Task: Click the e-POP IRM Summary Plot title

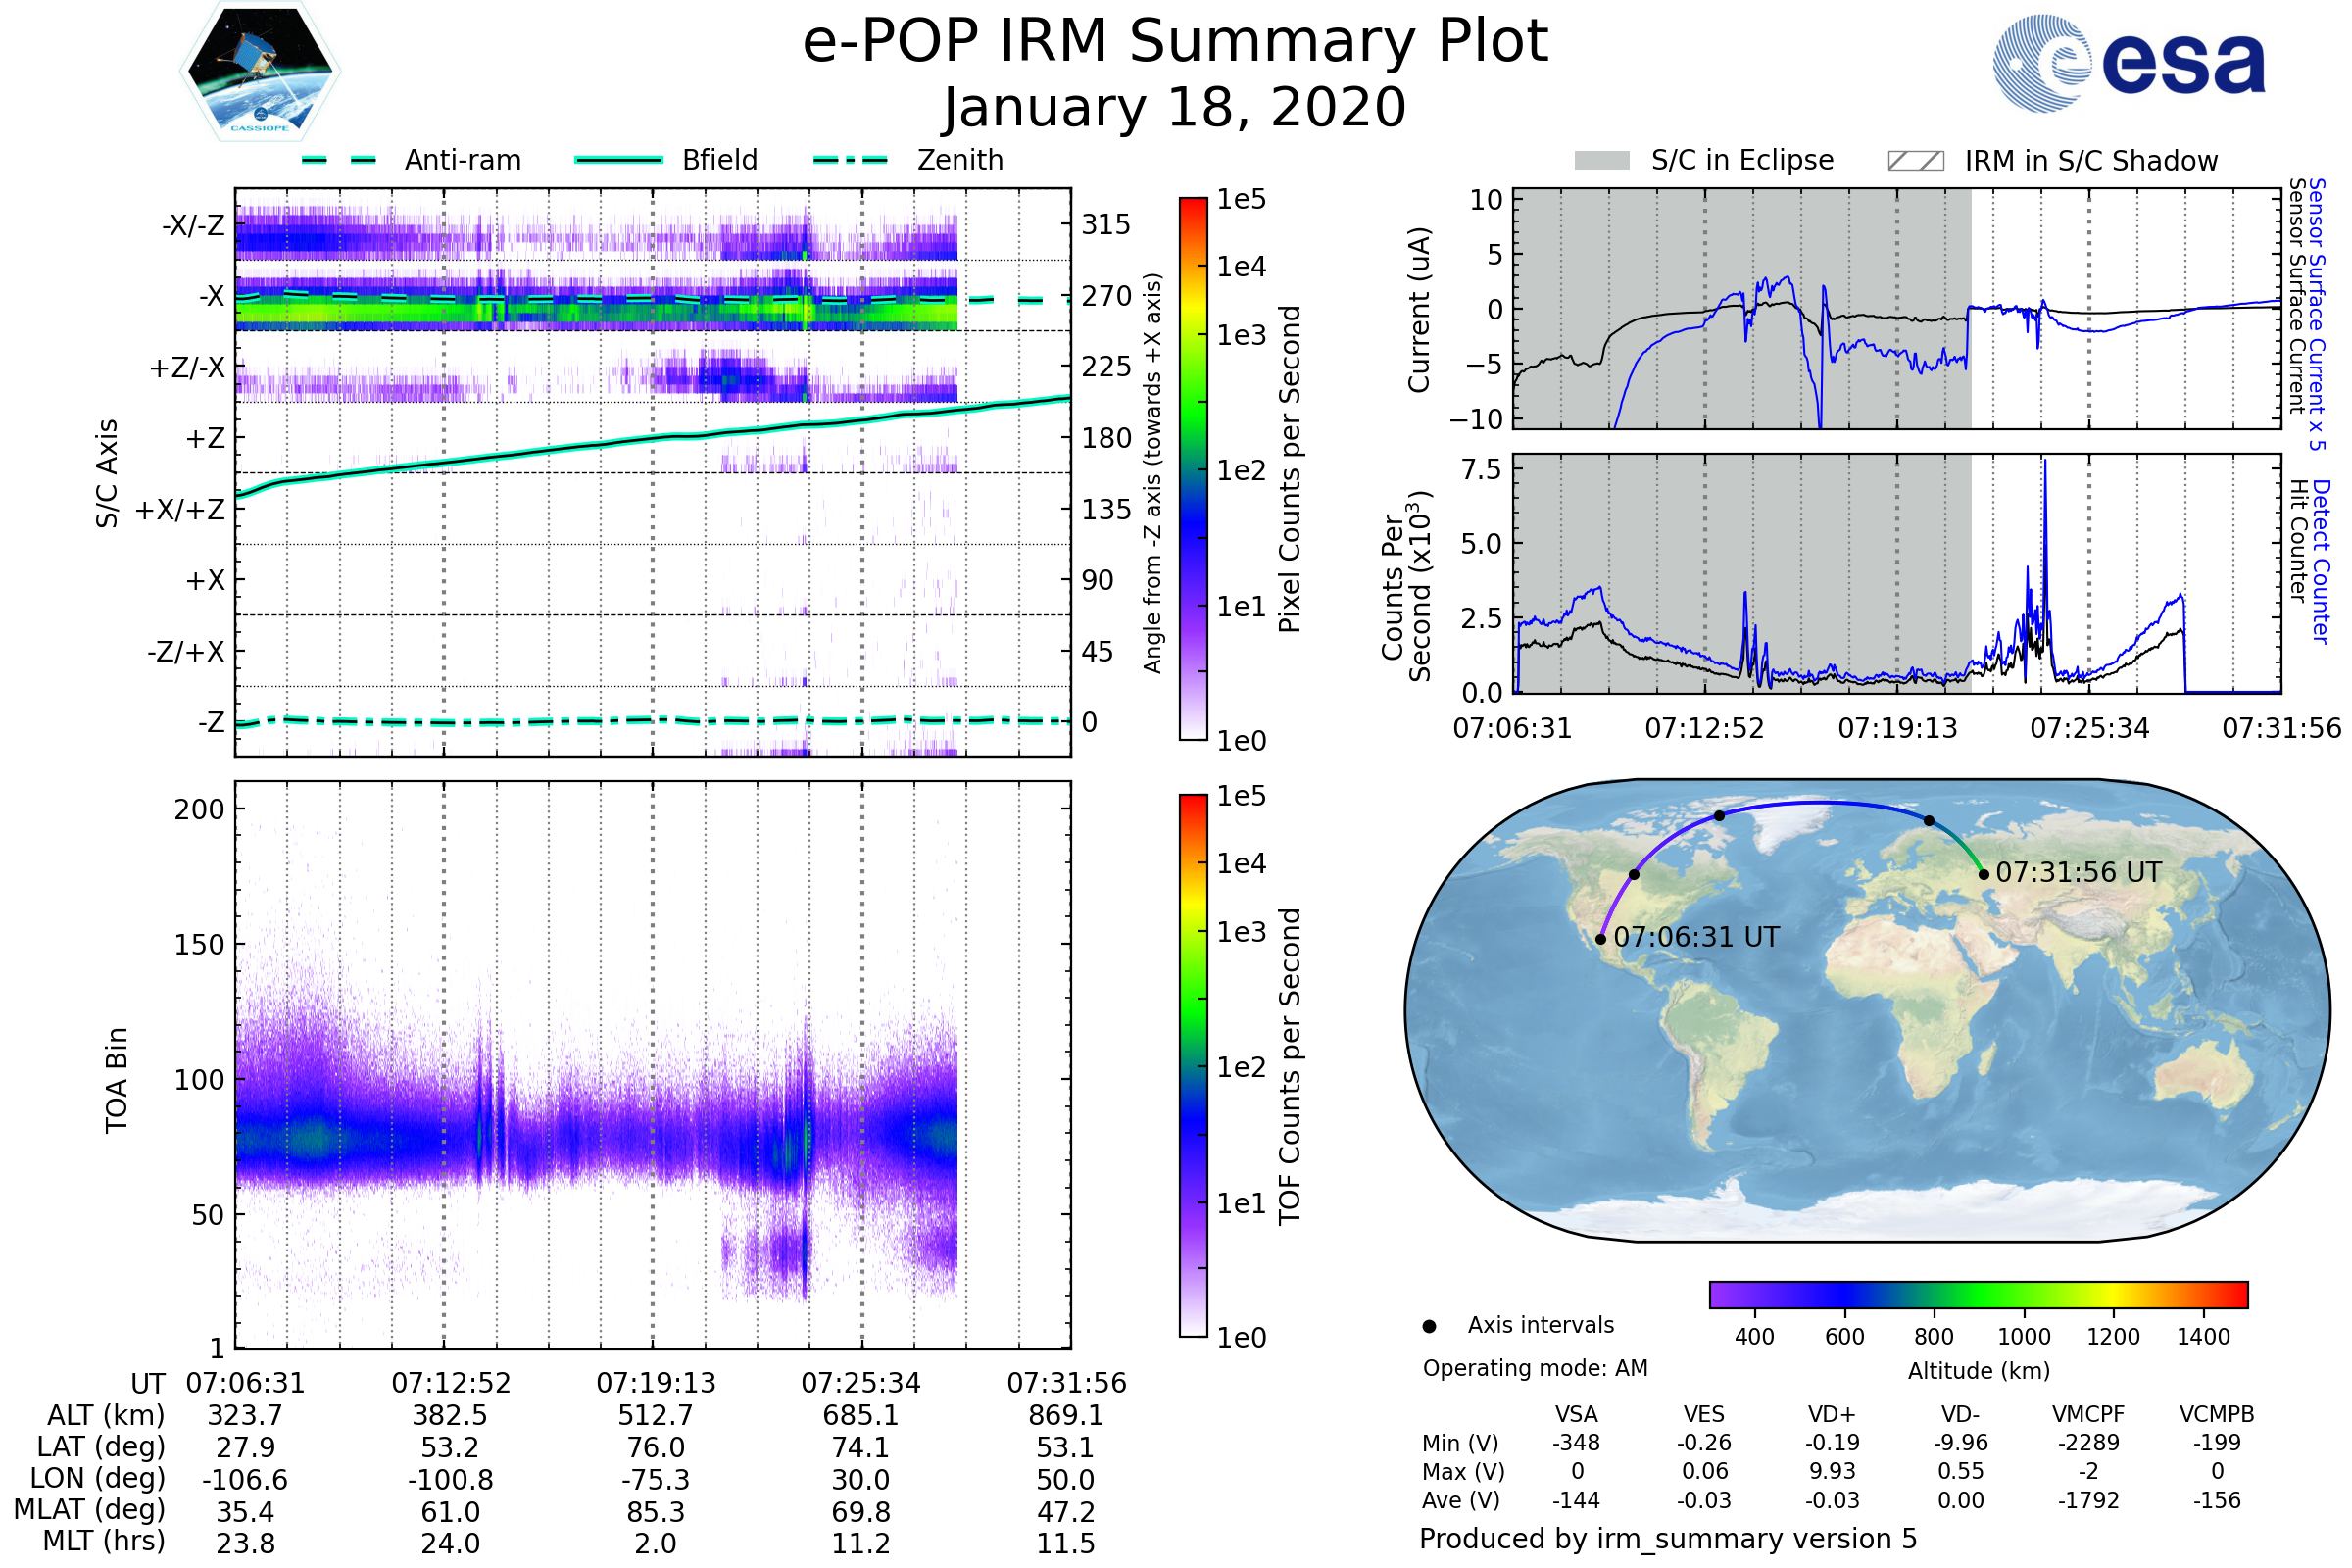Action: click(x=1175, y=42)
